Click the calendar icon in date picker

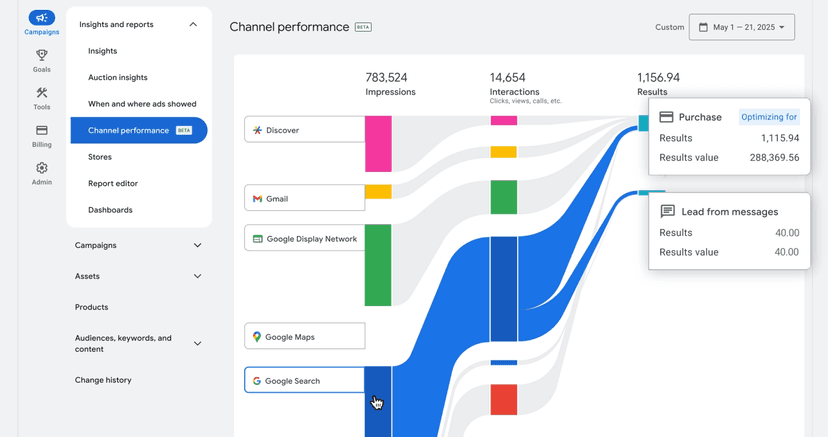tap(703, 27)
